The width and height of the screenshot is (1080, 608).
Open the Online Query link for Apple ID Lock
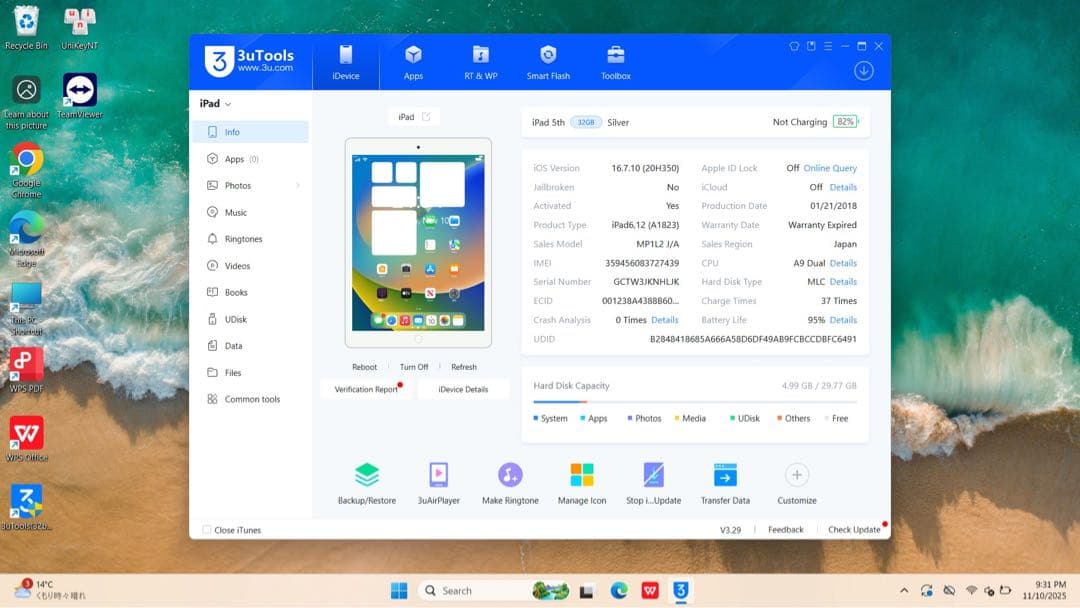click(x=830, y=168)
